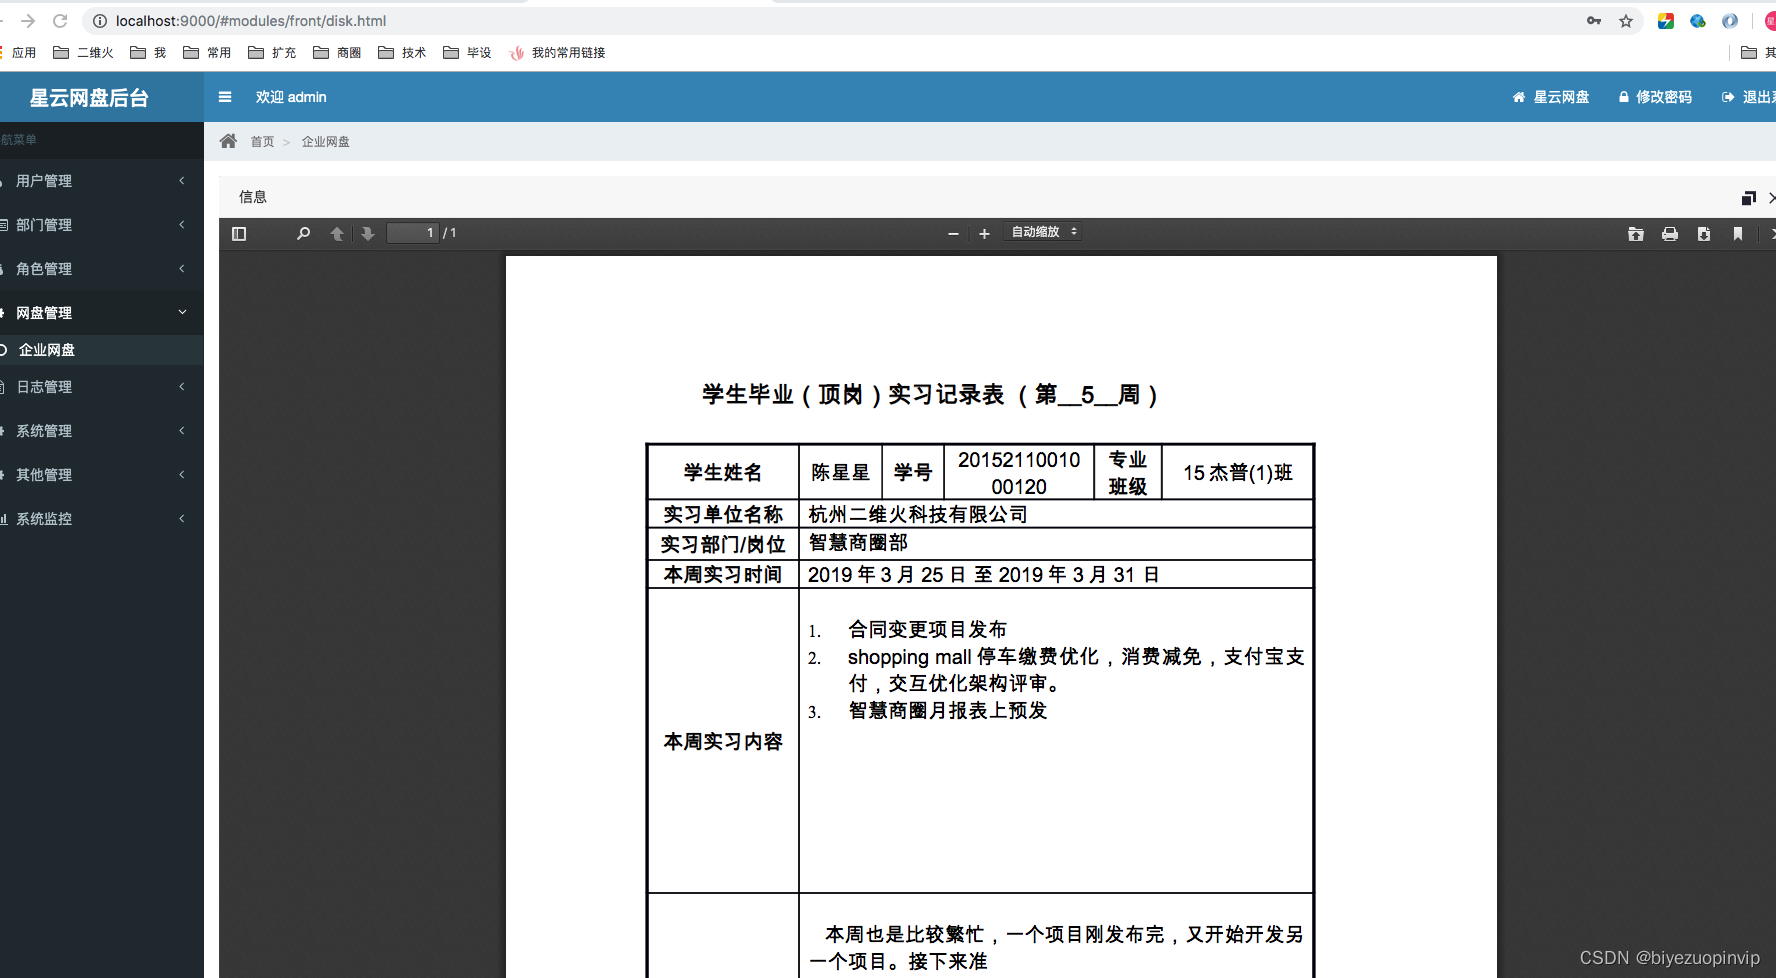Open the 毕设 bookmarks folder

467,53
